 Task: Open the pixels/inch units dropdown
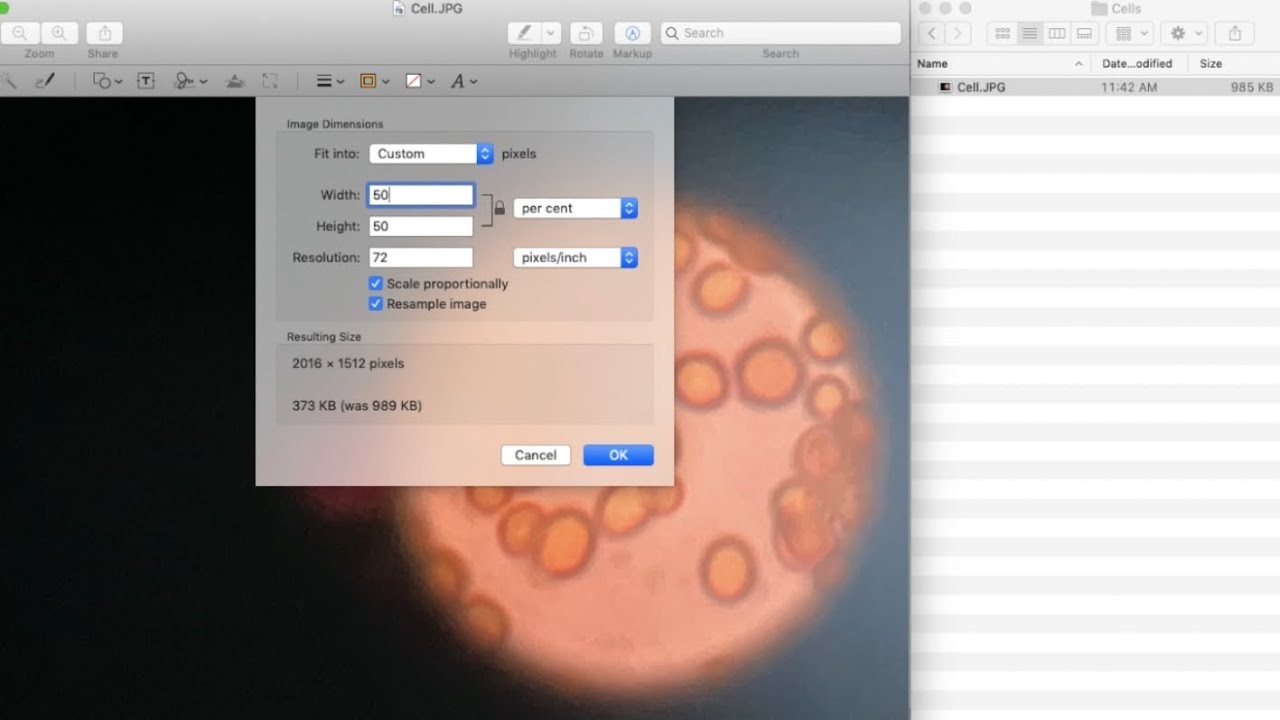(x=575, y=258)
